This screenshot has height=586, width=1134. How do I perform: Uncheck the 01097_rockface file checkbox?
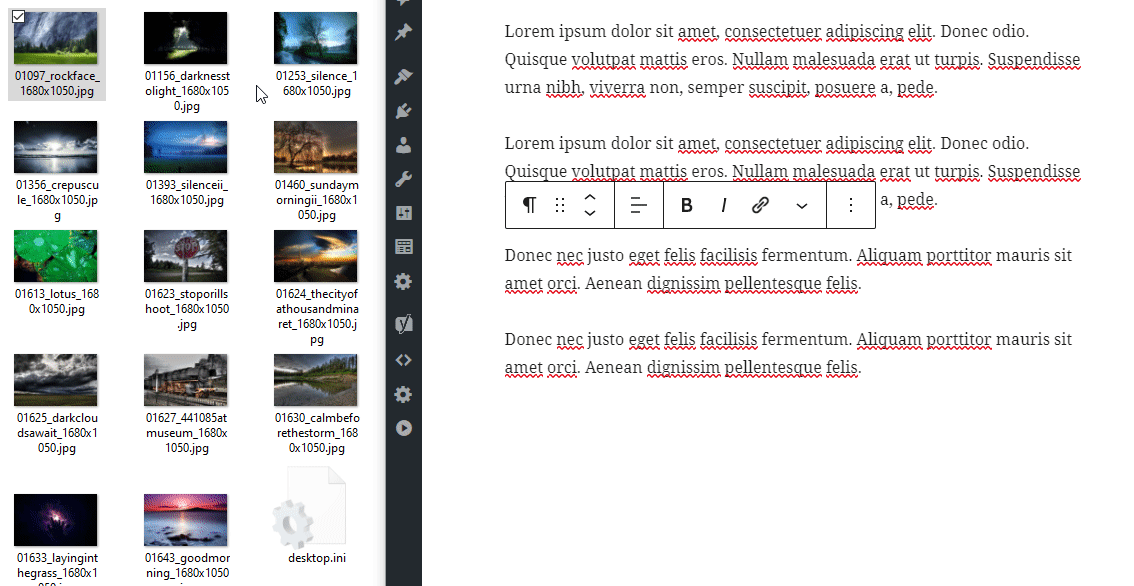(19, 17)
